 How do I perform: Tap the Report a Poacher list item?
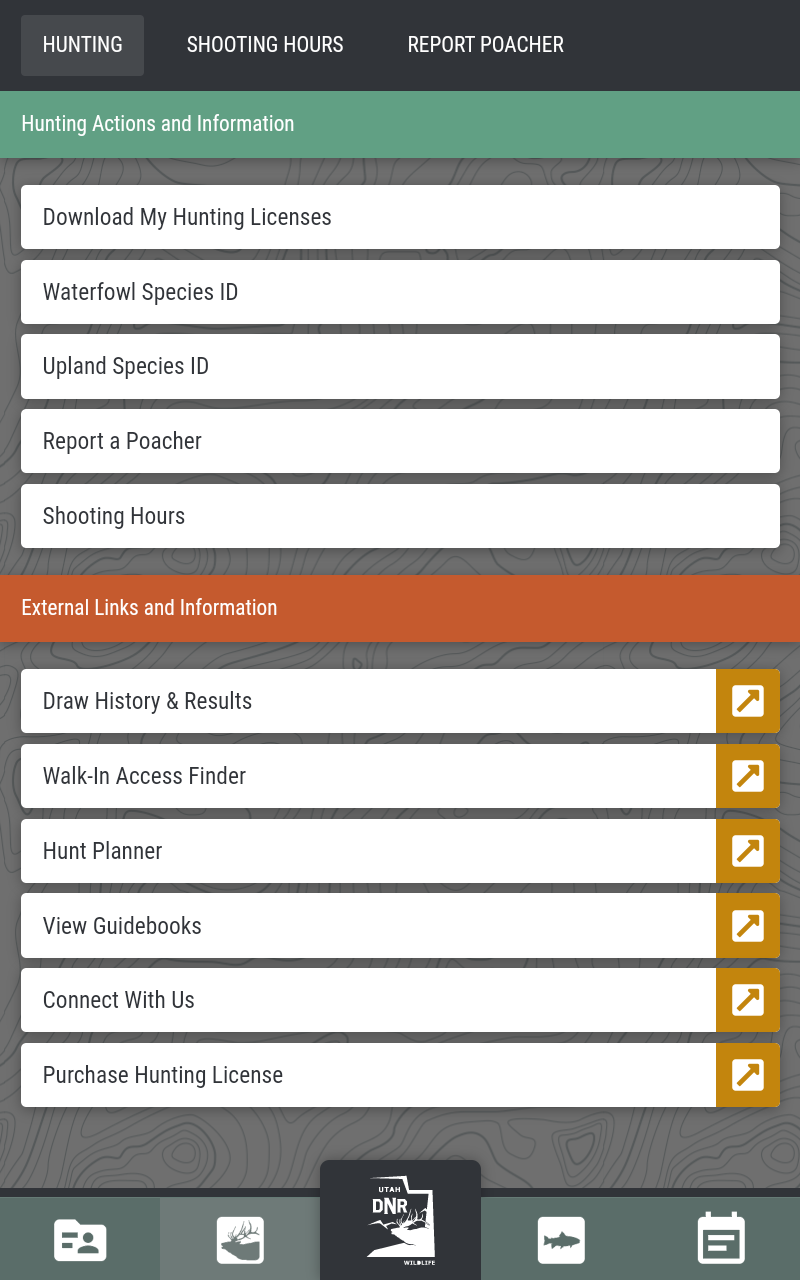coord(400,441)
